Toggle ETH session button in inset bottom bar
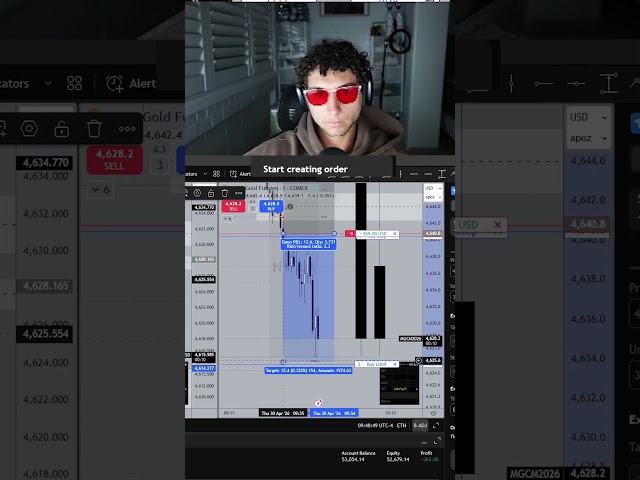Screen dimensions: 640x480 click(402, 425)
